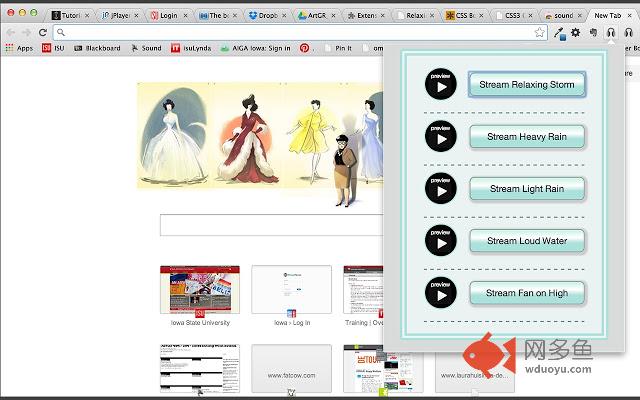This screenshot has width=640, height=400.
Task: Preview the Fan on High sound
Action: [441, 293]
